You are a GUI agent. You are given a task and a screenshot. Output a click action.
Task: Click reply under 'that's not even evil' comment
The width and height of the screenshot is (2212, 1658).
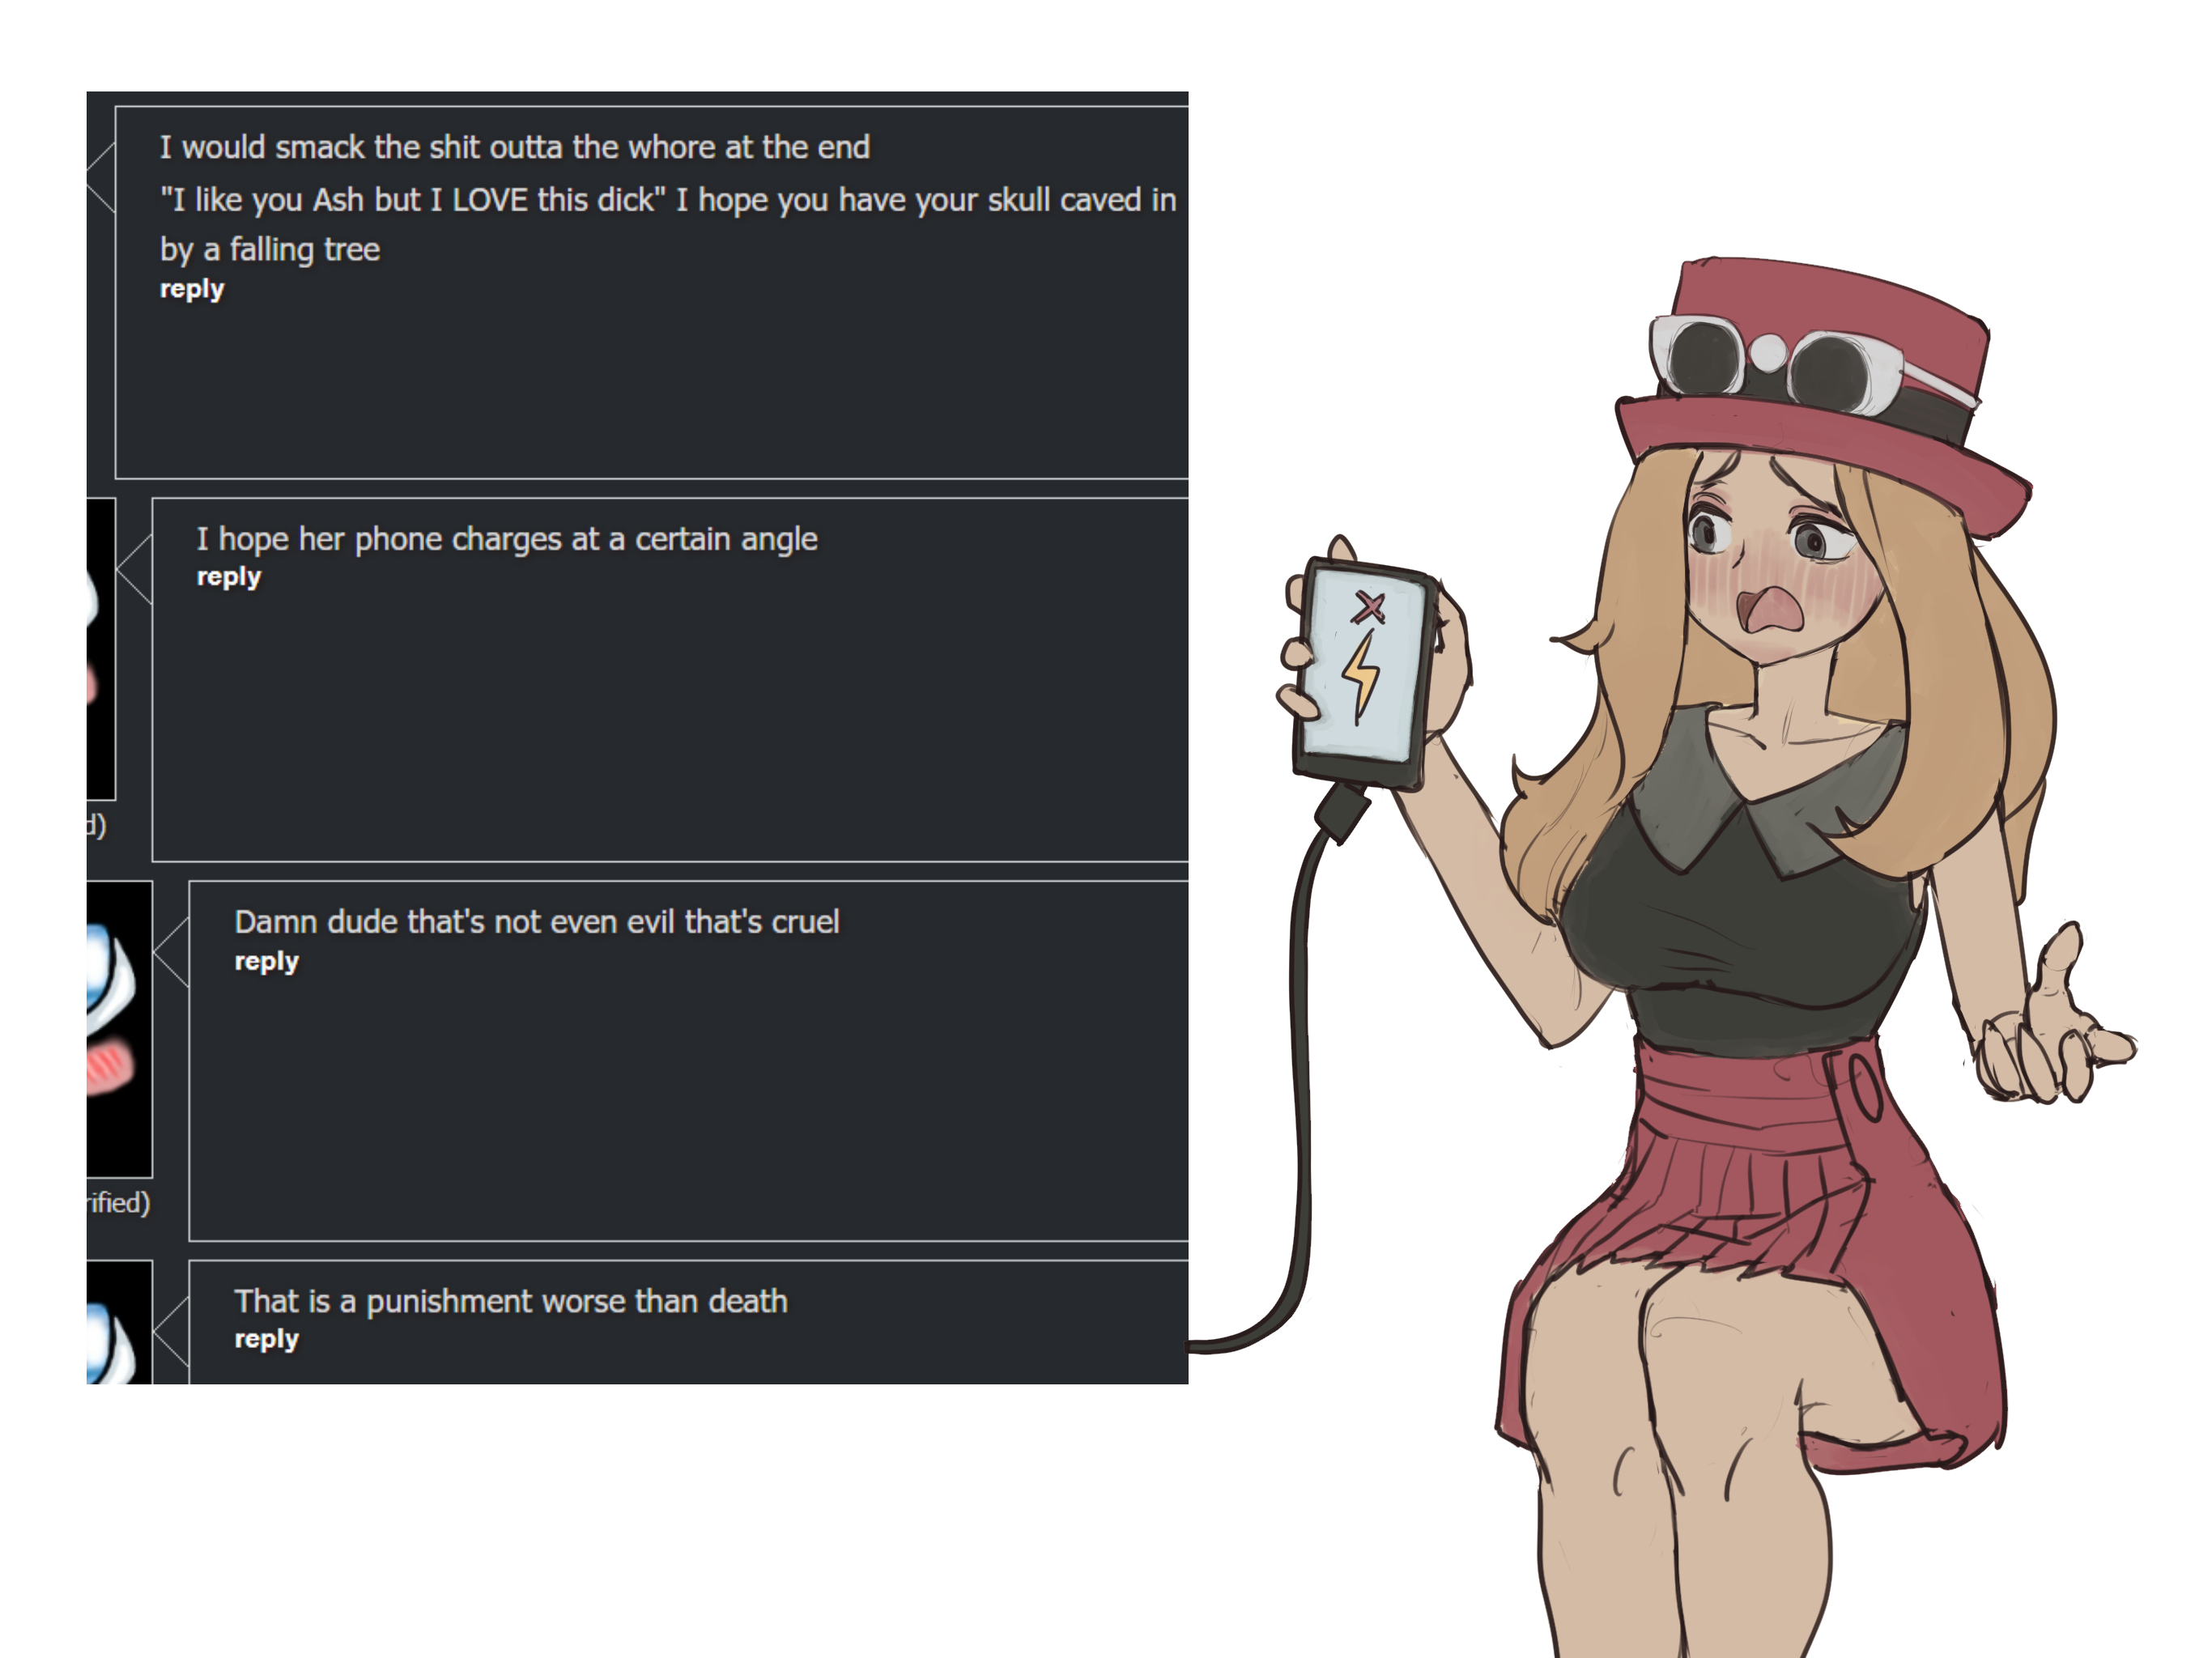(x=267, y=961)
